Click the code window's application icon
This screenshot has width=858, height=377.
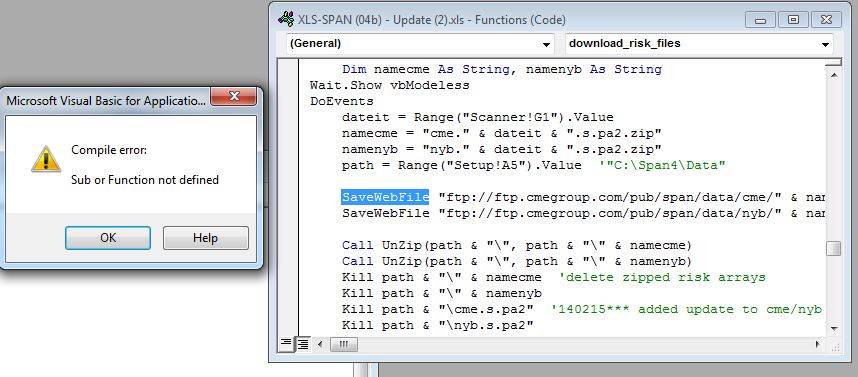pos(286,19)
